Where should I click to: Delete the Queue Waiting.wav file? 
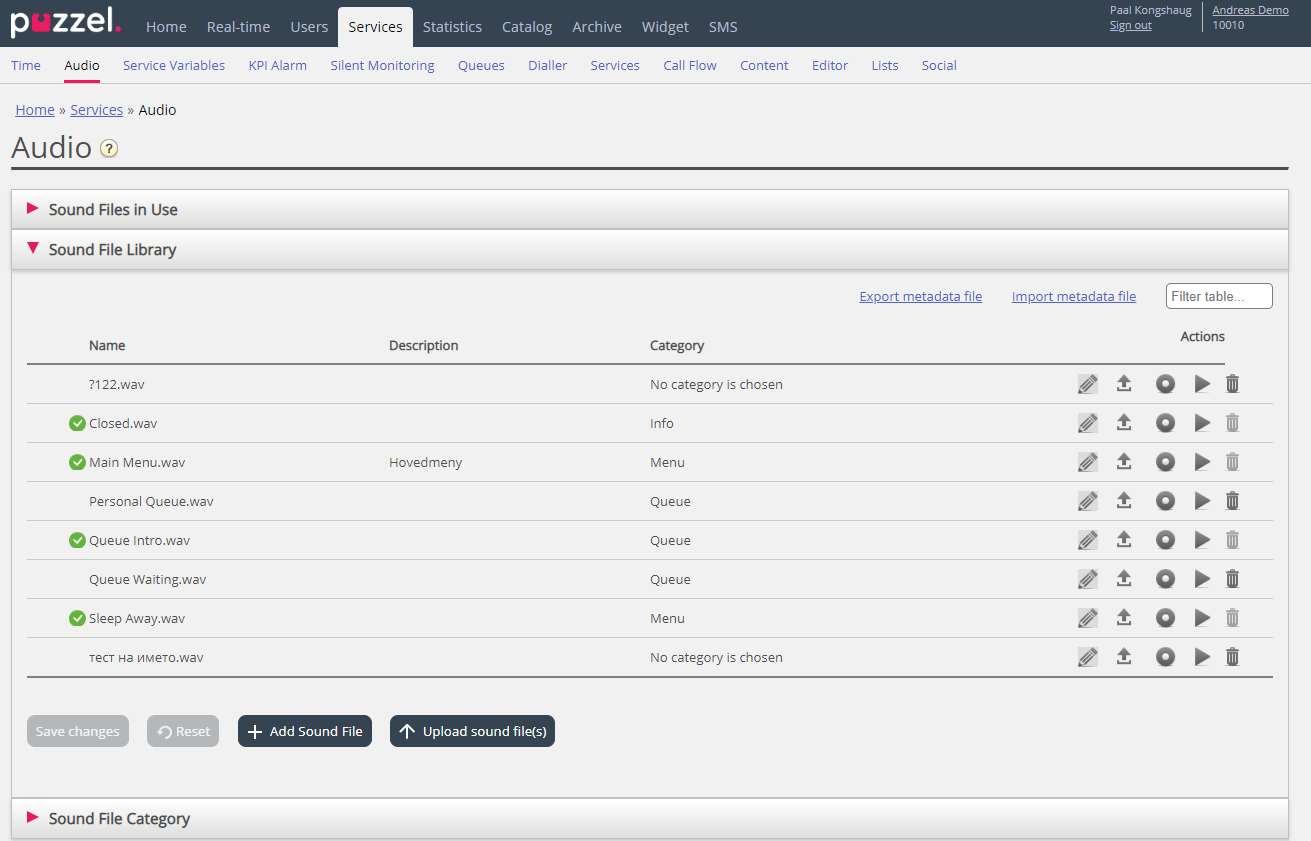pyautogui.click(x=1233, y=579)
